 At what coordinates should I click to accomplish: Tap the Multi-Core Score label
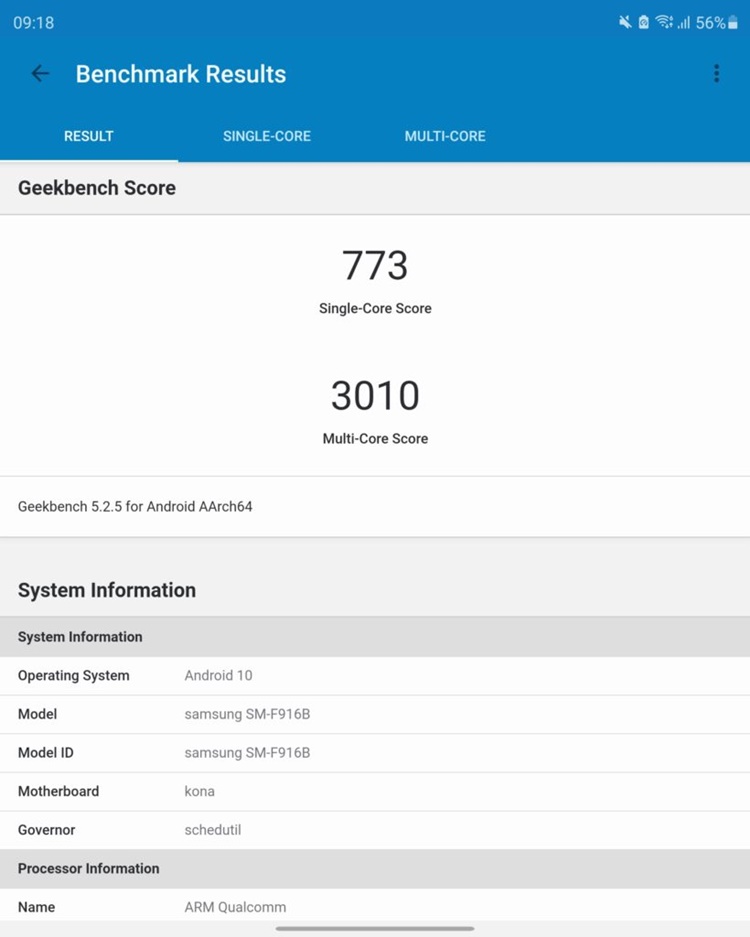tap(375, 439)
